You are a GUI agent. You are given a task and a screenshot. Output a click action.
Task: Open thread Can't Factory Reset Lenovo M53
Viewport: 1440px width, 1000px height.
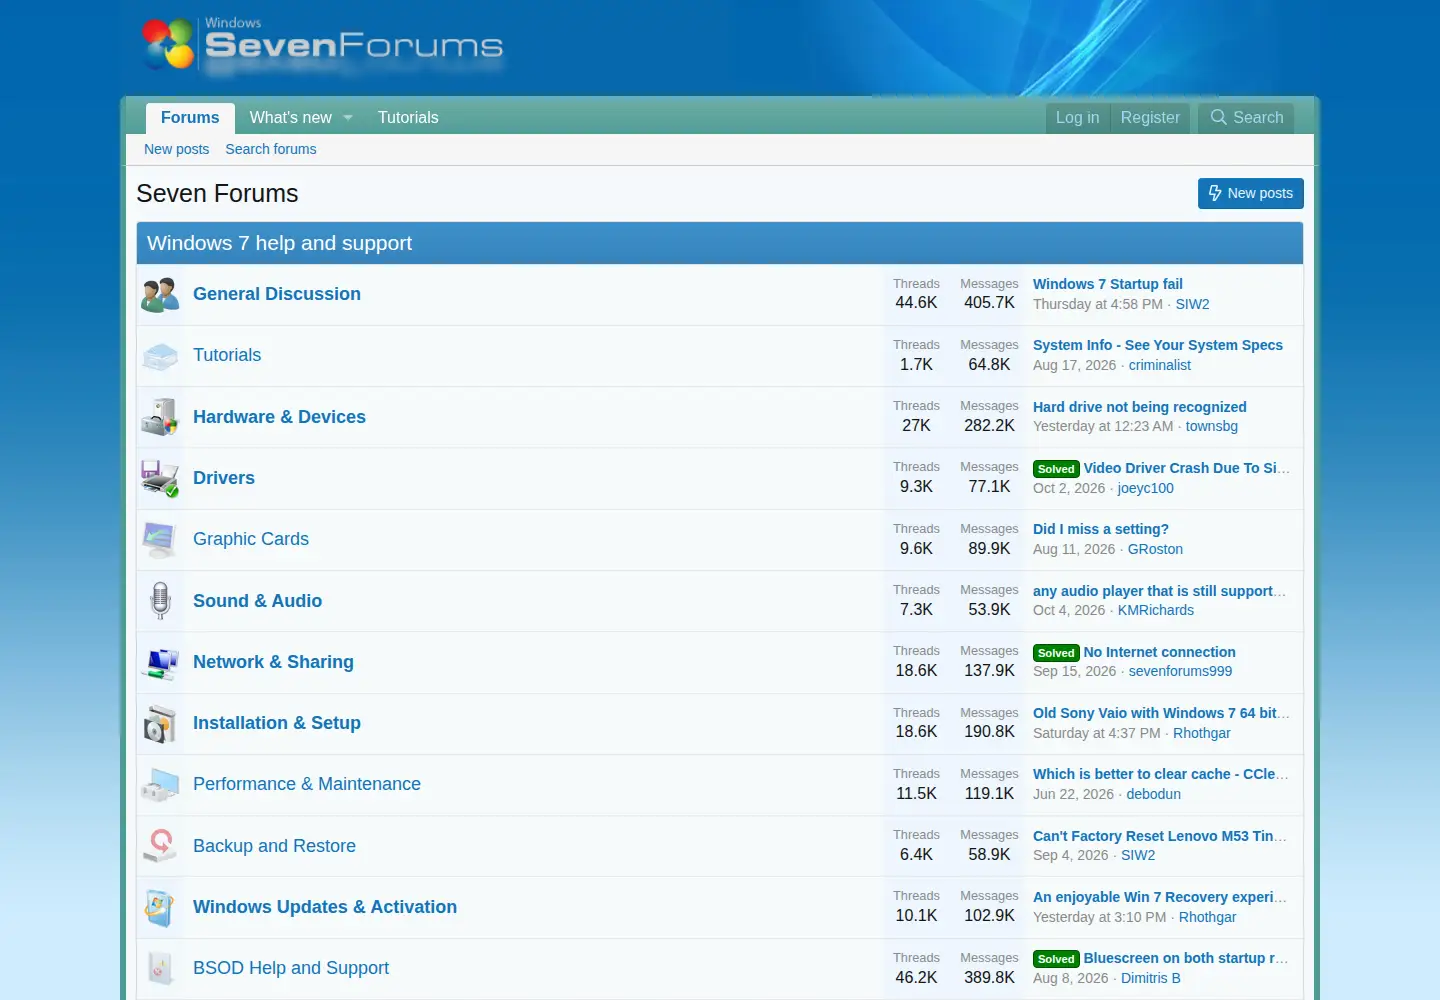[1160, 836]
